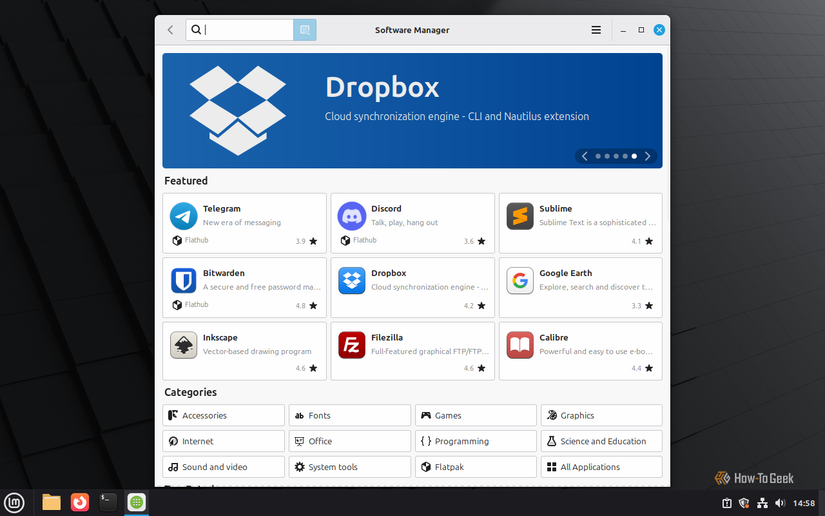The height and width of the screenshot is (516, 825).
Task: Open the Graphics category
Action: pyautogui.click(x=601, y=415)
